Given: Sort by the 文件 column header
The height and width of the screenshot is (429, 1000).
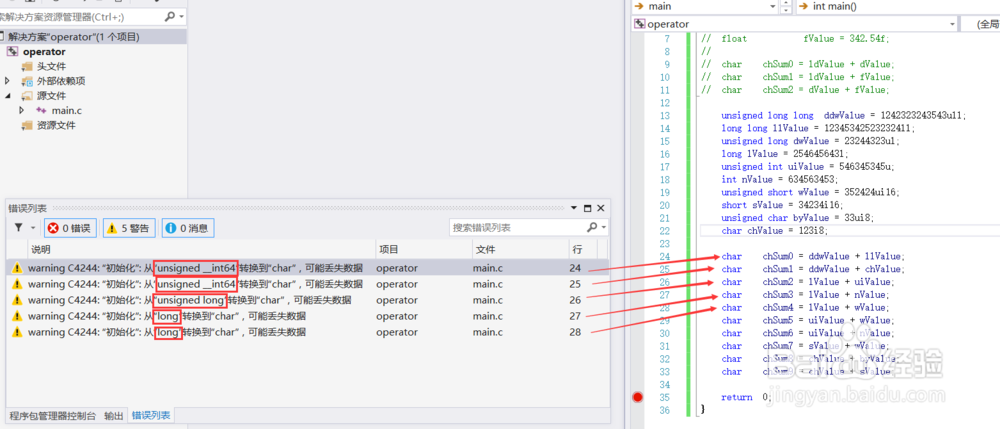Looking at the screenshot, I should (x=520, y=249).
